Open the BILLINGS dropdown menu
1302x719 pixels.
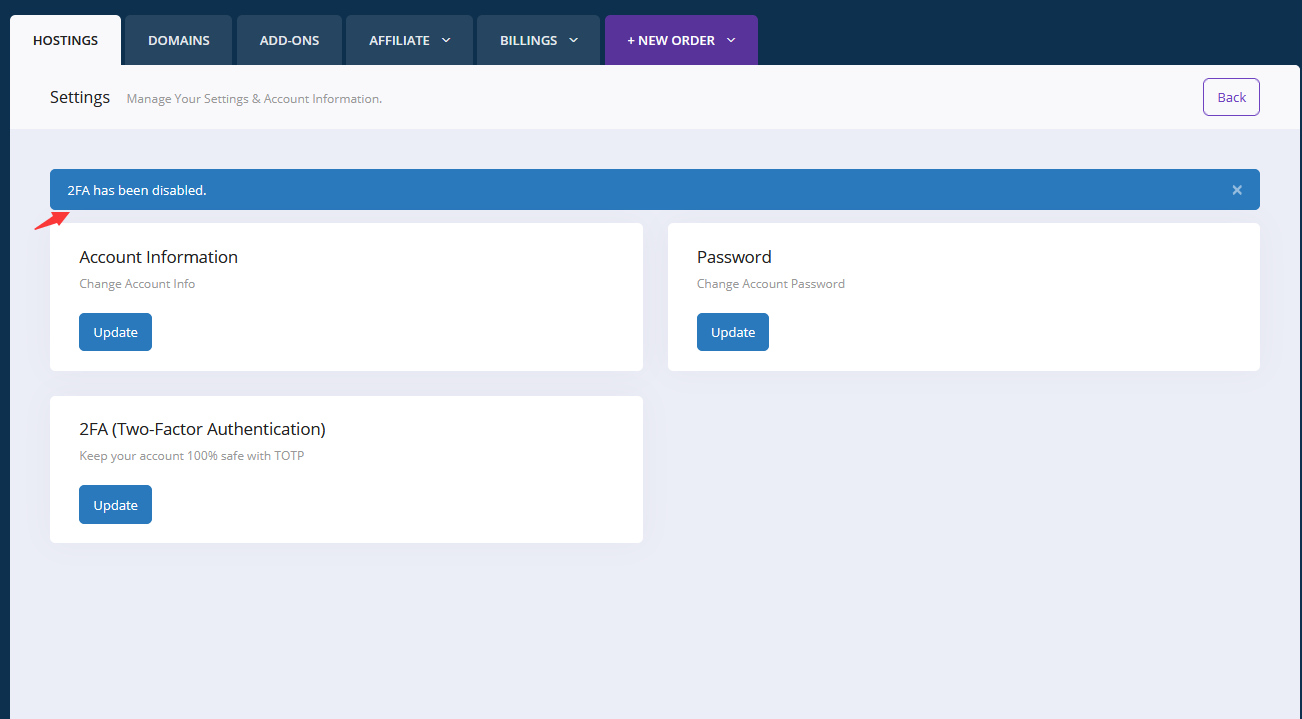point(538,40)
